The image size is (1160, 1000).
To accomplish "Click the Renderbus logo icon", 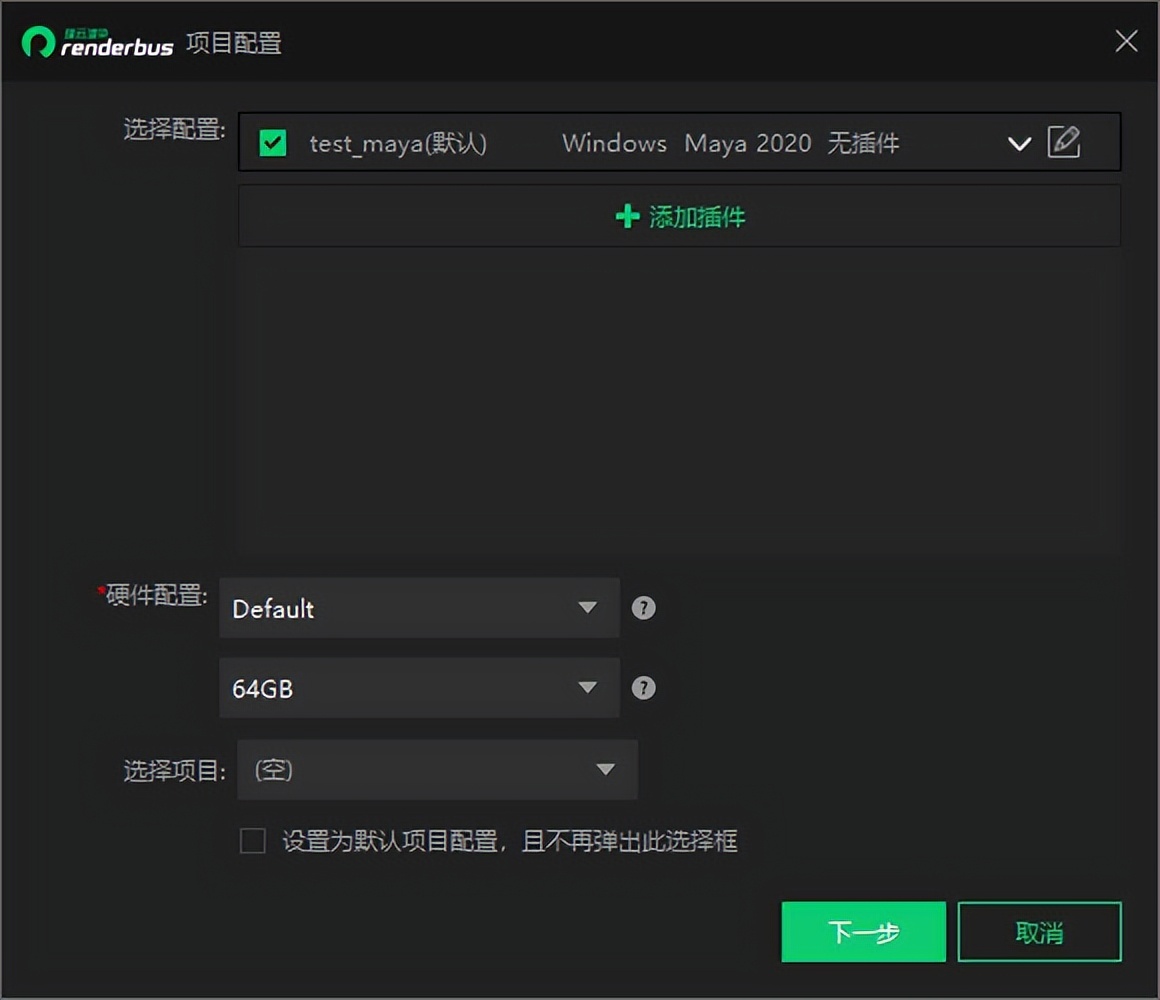I will [38, 42].
